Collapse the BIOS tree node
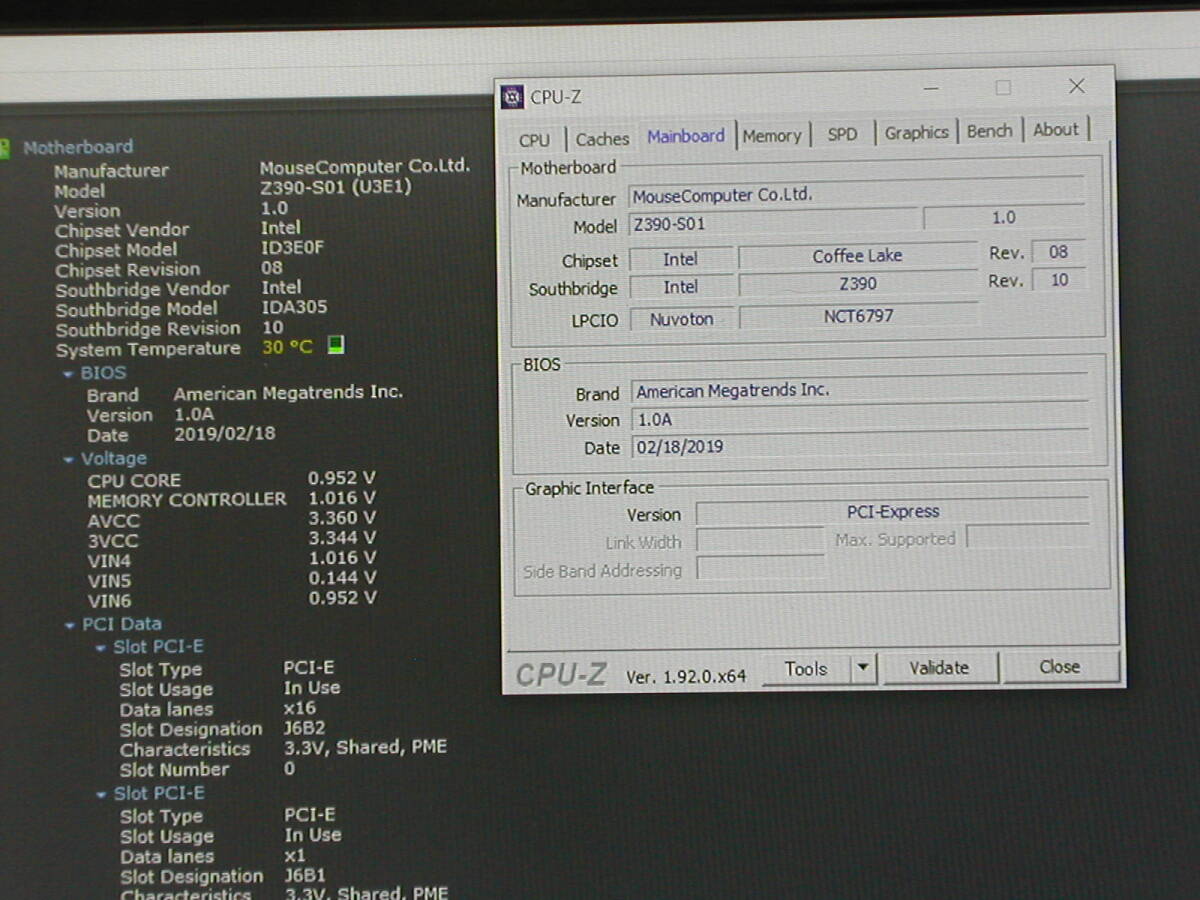 click(x=67, y=373)
